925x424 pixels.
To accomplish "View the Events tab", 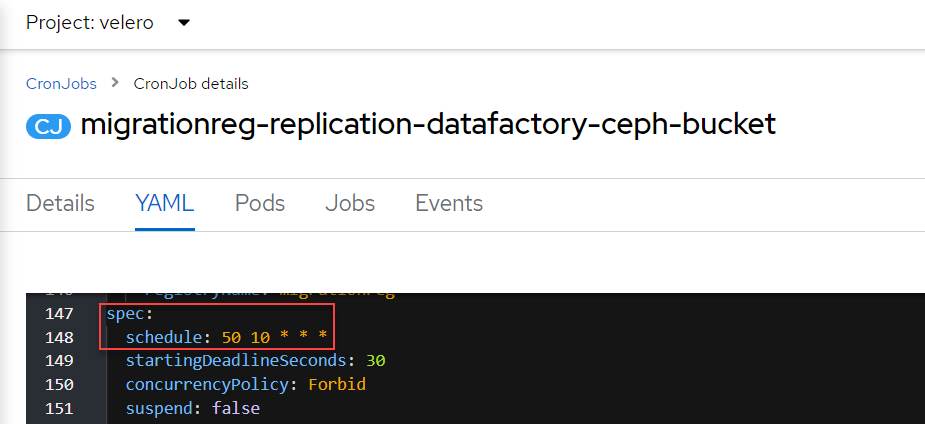I will click(x=449, y=203).
